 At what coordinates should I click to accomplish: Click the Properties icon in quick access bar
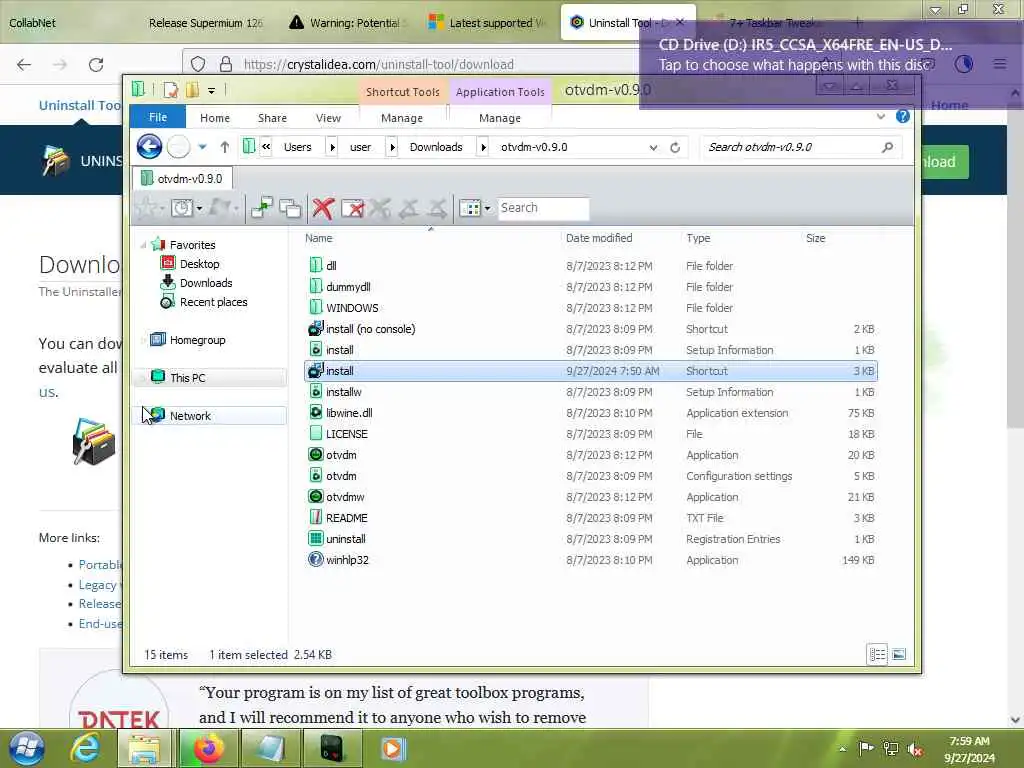pos(170,90)
